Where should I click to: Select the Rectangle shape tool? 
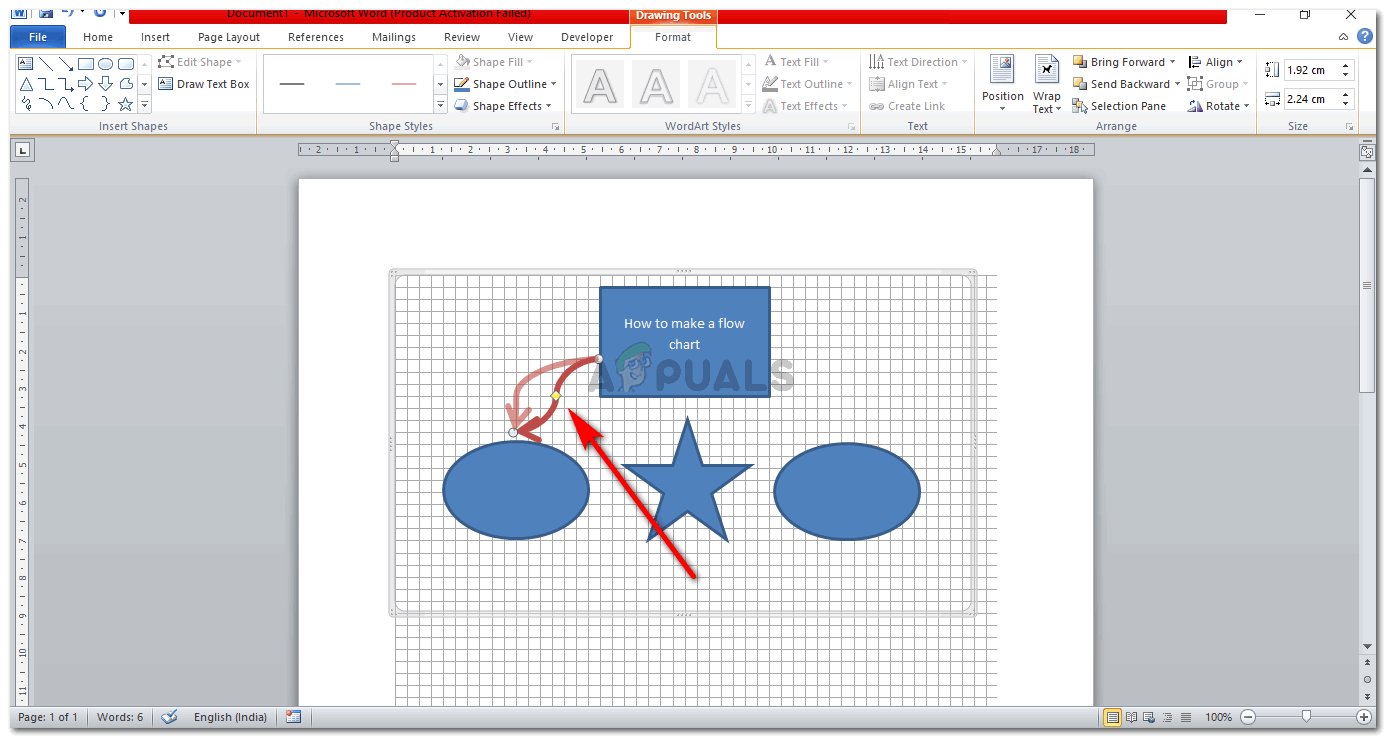tap(86, 64)
